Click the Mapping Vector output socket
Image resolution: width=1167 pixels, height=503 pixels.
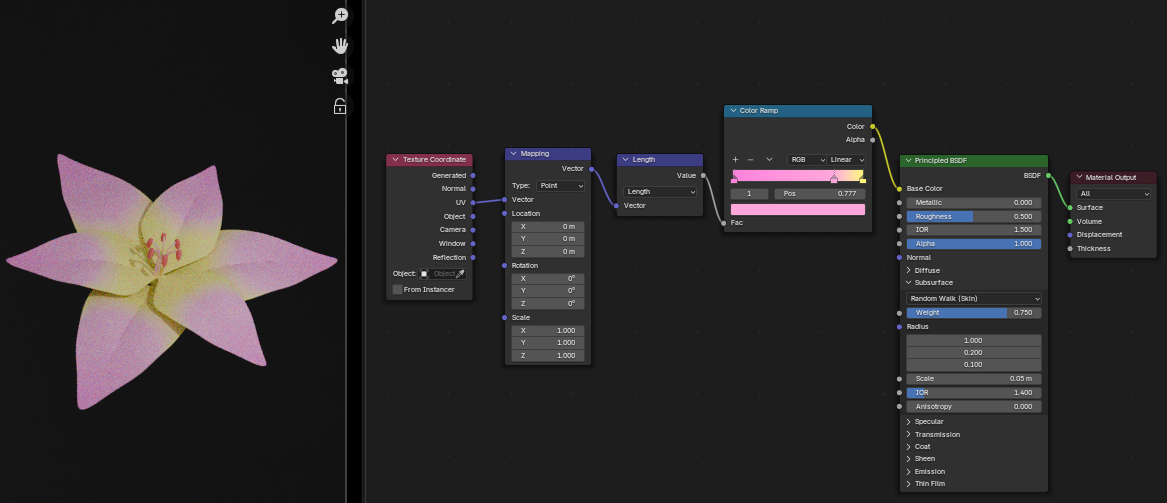(x=592, y=169)
